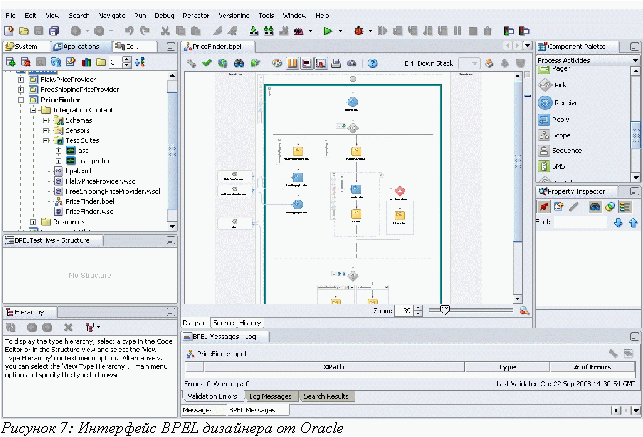
Task: Click the red Debug bug icon
Action: pyautogui.click(x=359, y=31)
